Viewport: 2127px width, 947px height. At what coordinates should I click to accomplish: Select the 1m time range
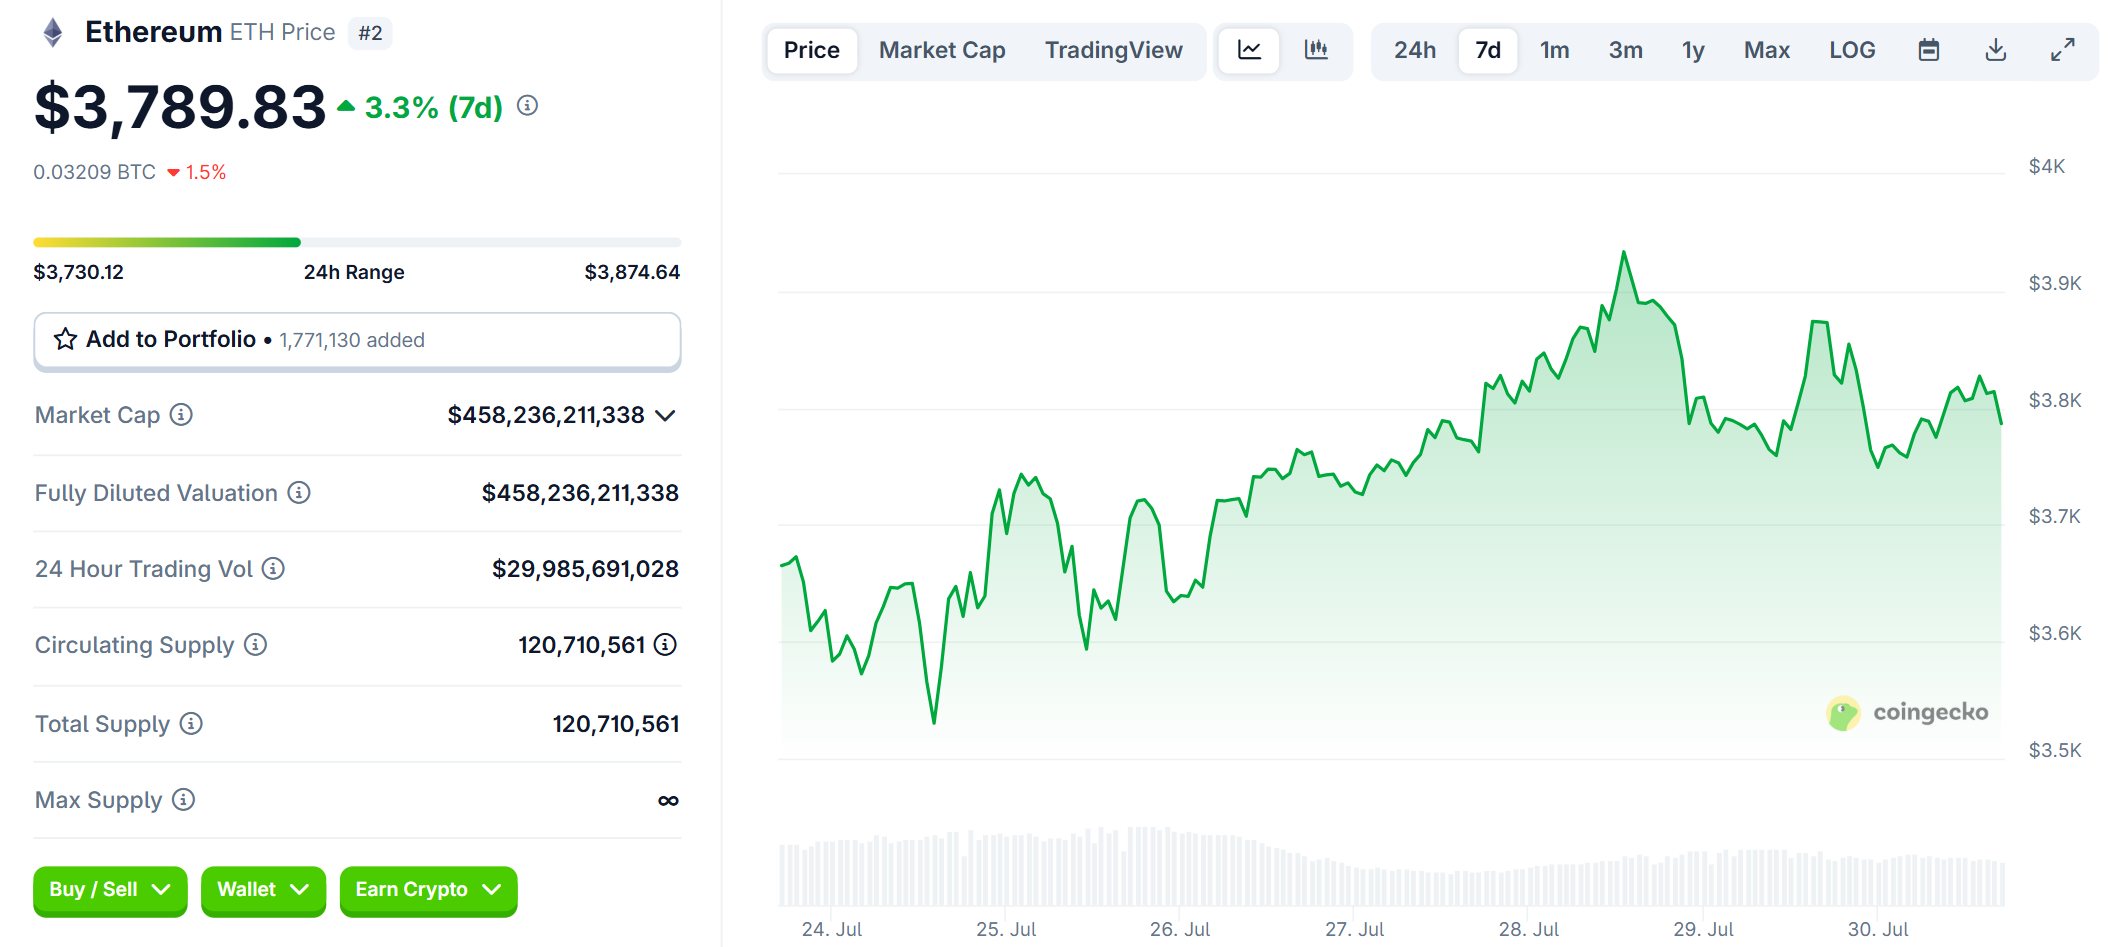1554,50
